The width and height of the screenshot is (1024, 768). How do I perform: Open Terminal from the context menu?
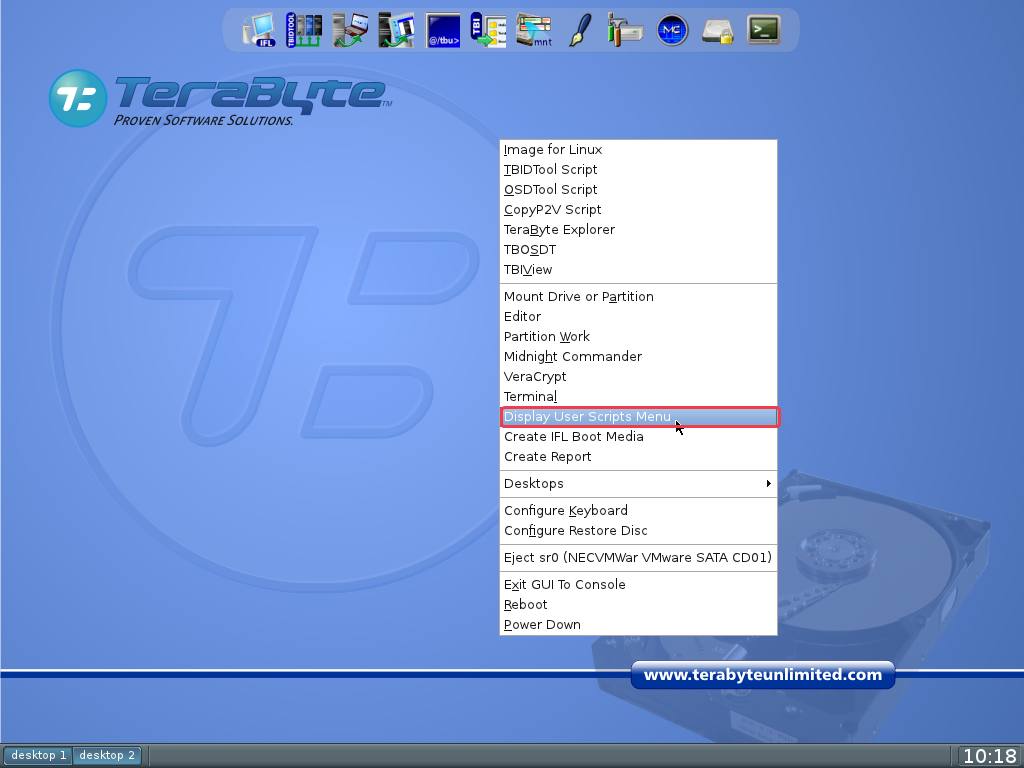pos(638,396)
